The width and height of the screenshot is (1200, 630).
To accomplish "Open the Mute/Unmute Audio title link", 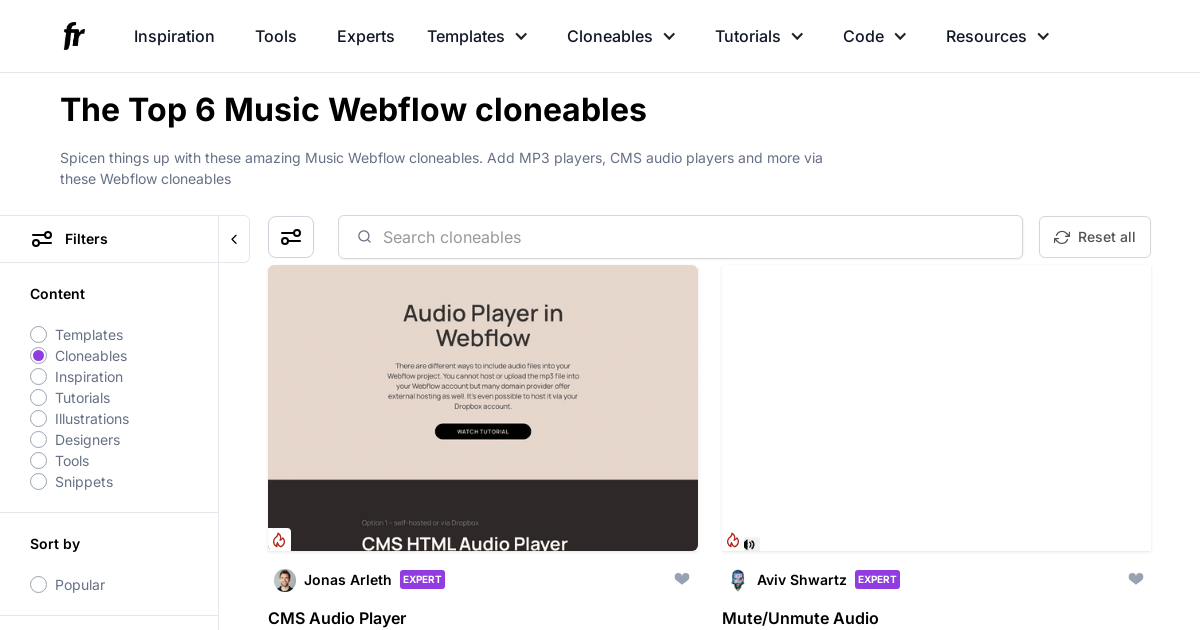I will tap(800, 618).
